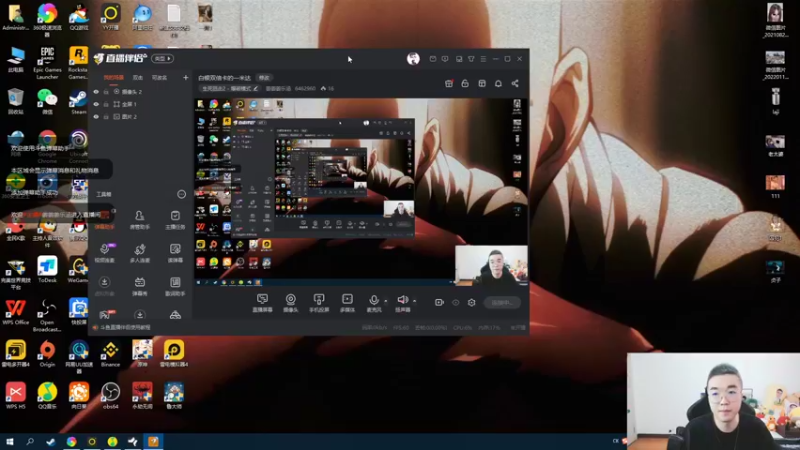800x450 pixels.
Task: Click the start streaming button
Action: [x=502, y=303]
